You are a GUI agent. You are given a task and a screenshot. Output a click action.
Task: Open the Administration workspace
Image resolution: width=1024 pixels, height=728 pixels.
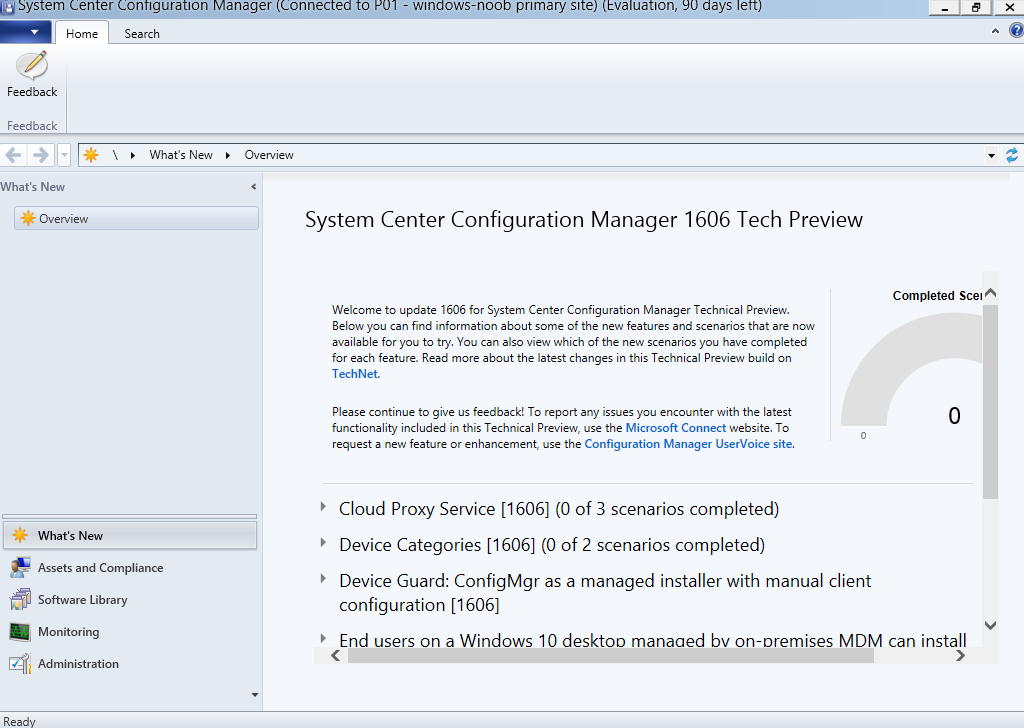pos(130,663)
